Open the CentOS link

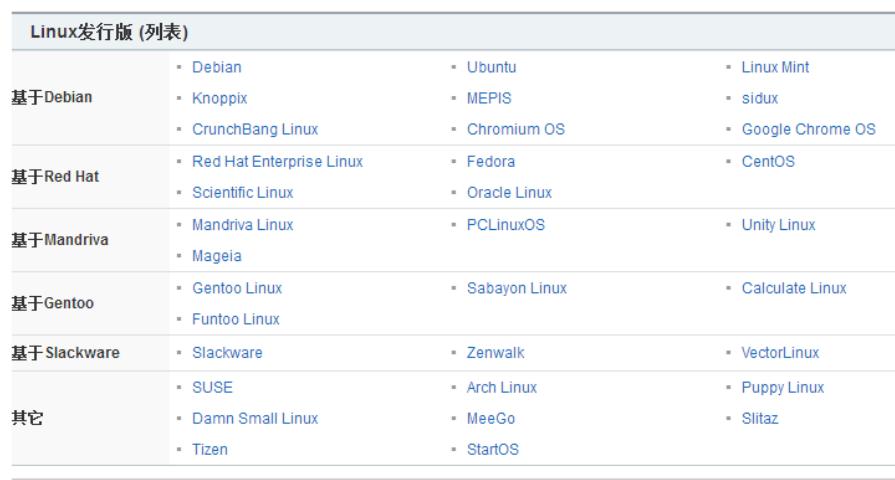tap(768, 161)
